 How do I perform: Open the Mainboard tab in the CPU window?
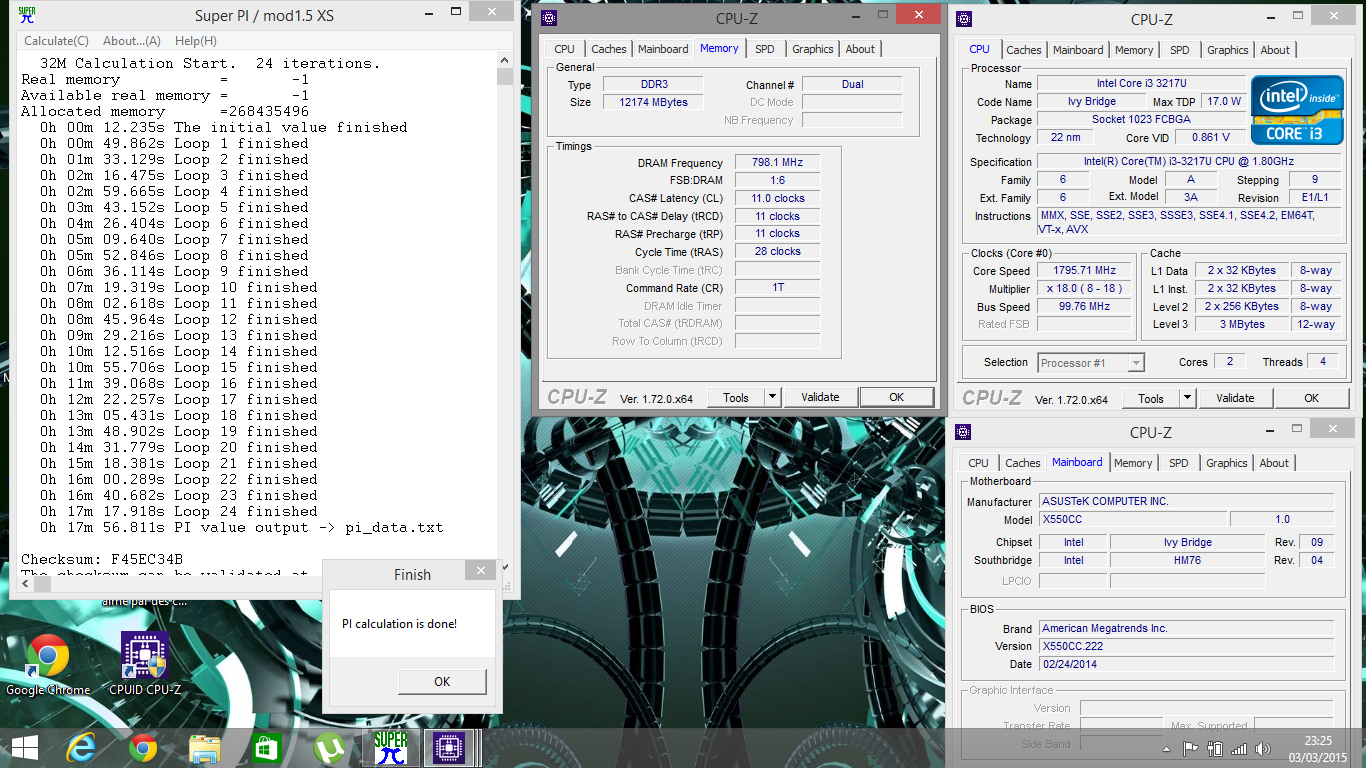[1078, 50]
